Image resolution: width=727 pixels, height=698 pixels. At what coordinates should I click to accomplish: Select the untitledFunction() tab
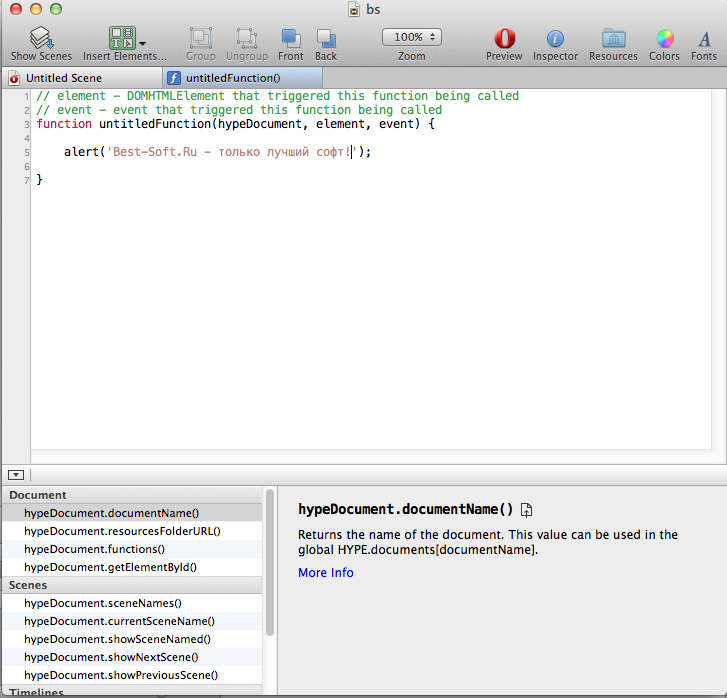tap(233, 78)
